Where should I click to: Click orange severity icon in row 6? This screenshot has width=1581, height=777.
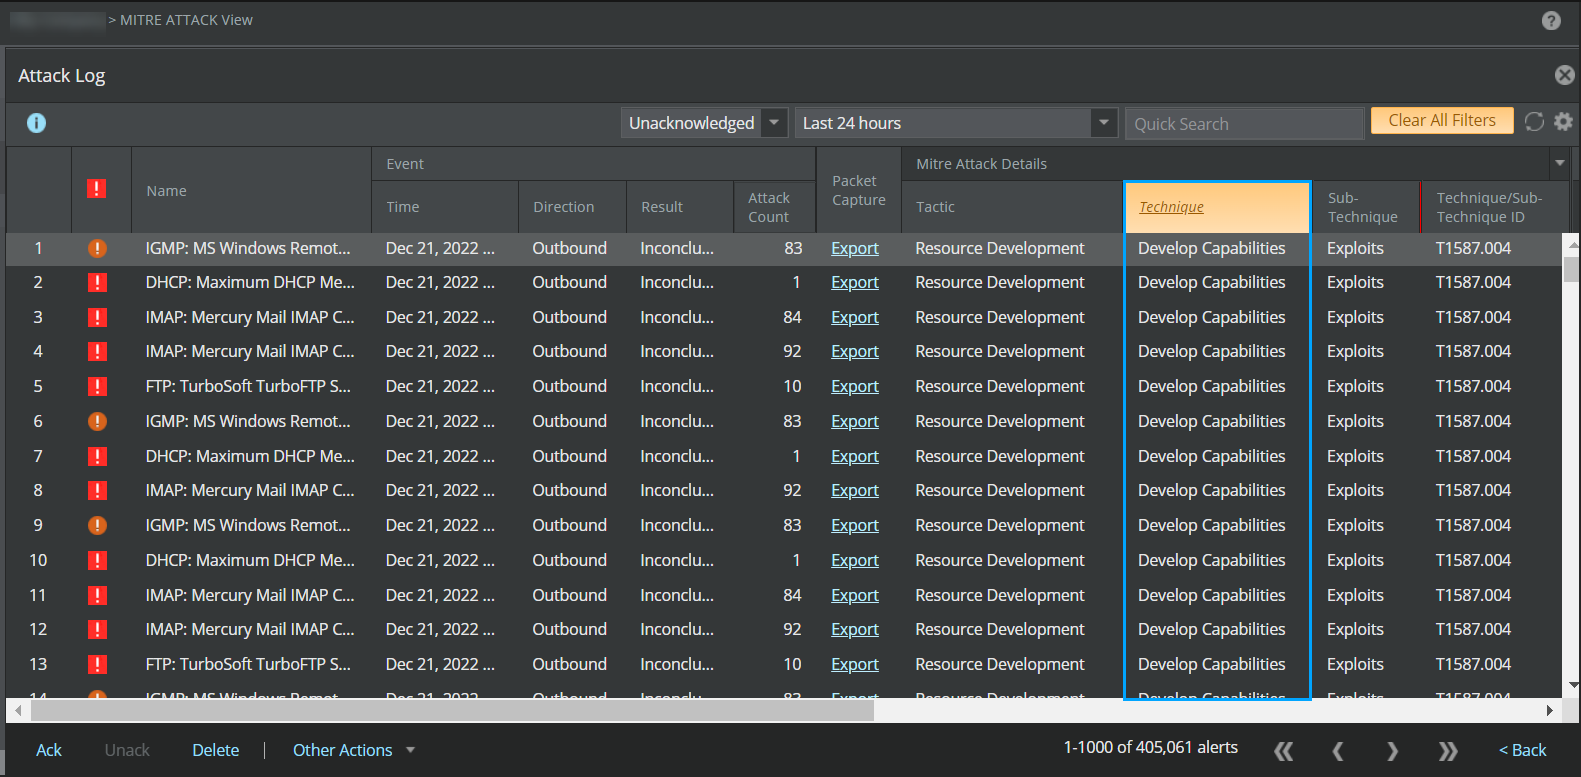point(97,421)
